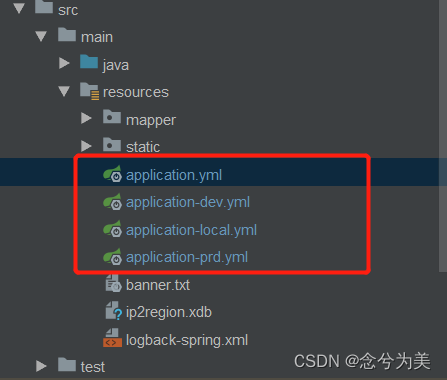Image resolution: width=447 pixels, height=380 pixels.
Task: Expand the static folder arrow
Action: click(x=86, y=146)
